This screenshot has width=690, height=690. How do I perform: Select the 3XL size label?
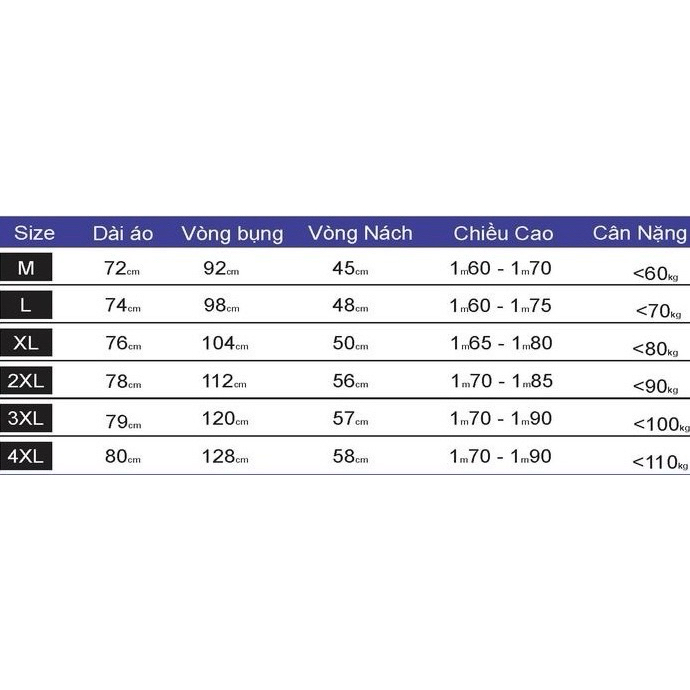pyautogui.click(x=26, y=419)
